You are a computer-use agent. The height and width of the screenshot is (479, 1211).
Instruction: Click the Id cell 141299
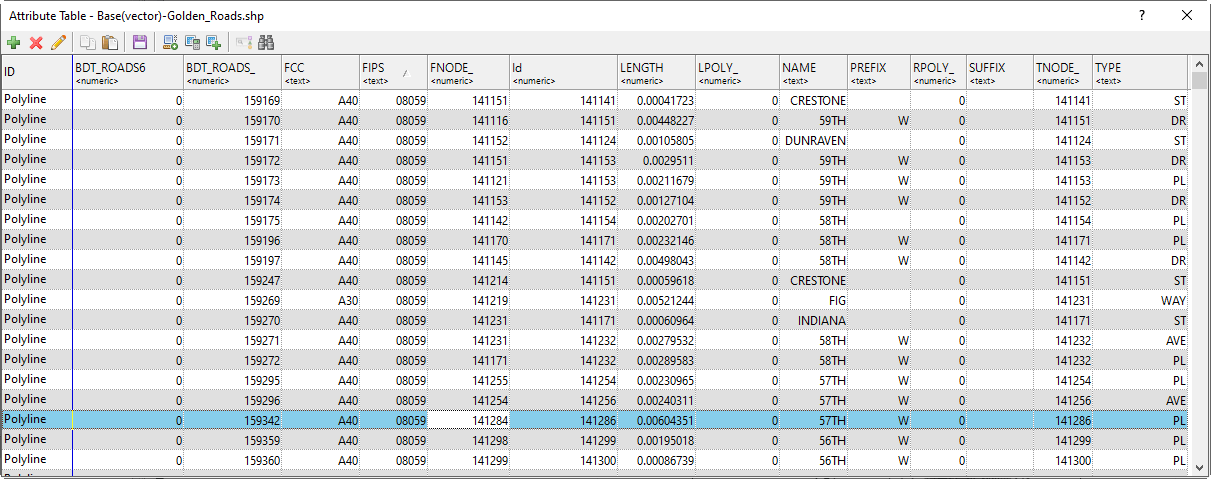tap(563, 440)
